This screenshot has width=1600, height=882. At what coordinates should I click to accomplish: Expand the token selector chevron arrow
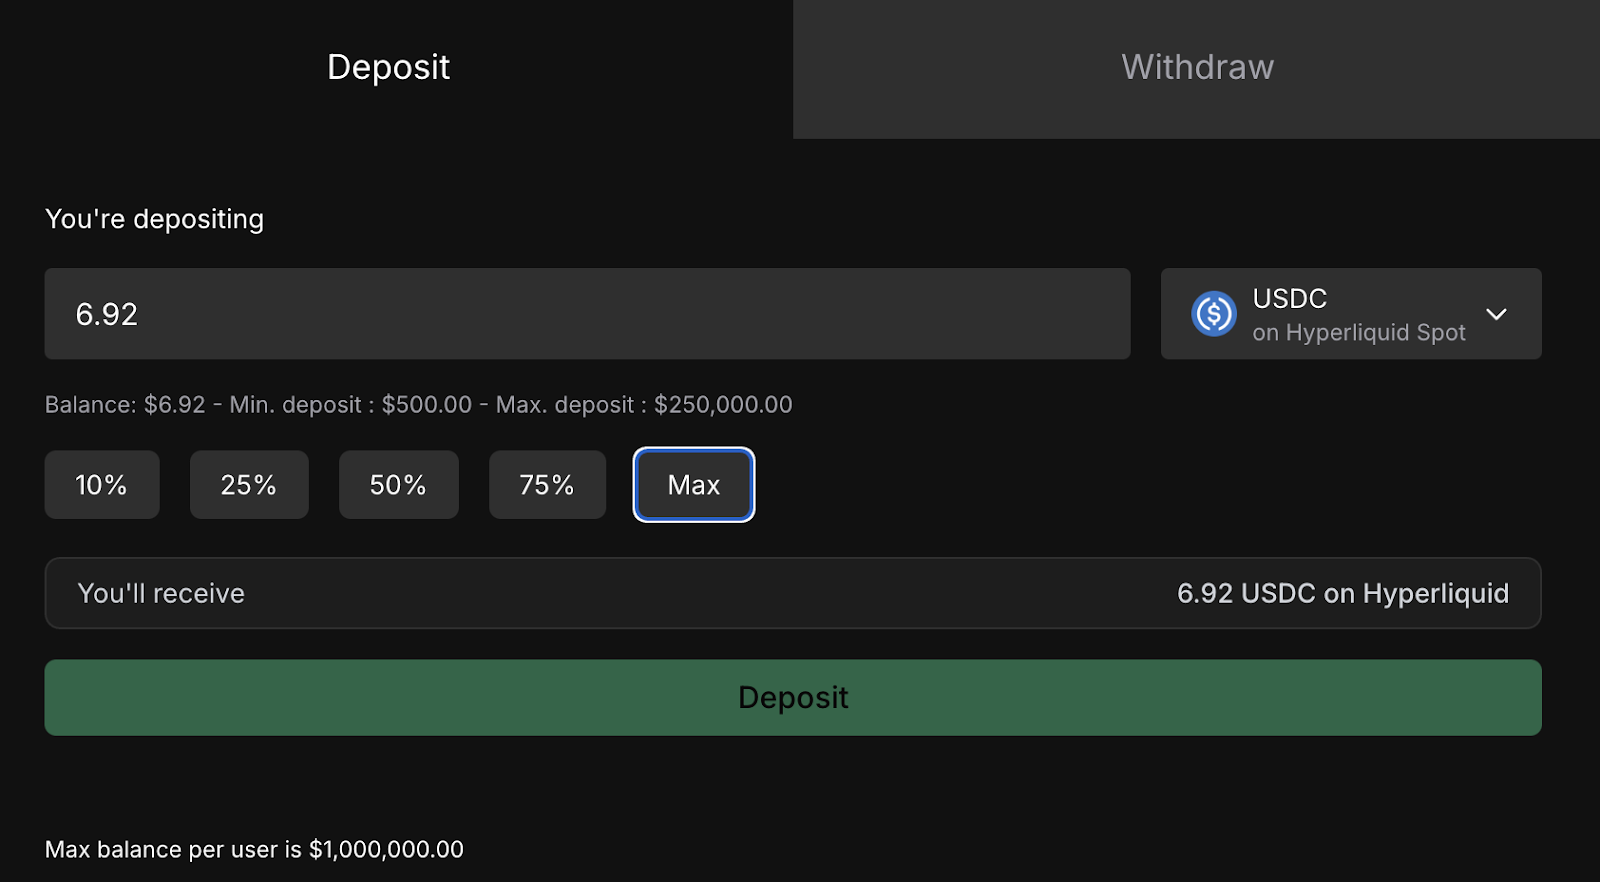pyautogui.click(x=1496, y=314)
